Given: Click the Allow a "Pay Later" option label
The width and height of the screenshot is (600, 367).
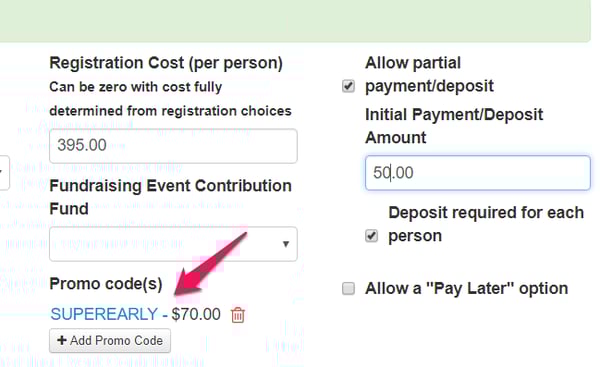Looking at the screenshot, I should (x=466, y=289).
